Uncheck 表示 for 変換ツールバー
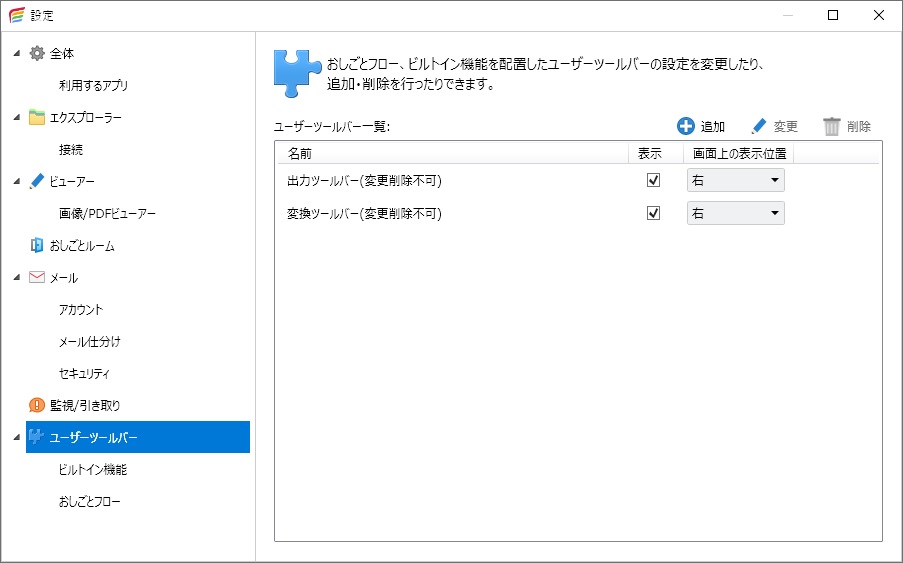 click(654, 213)
